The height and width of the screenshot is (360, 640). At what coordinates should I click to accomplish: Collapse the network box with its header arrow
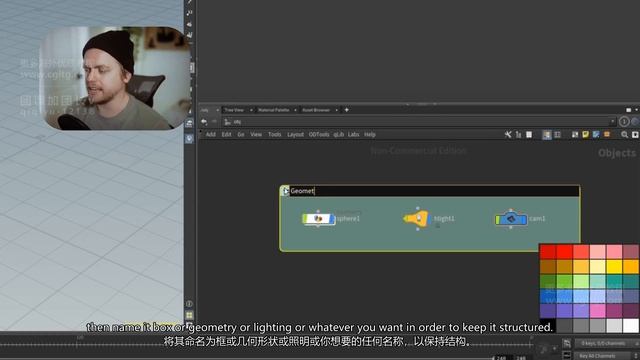pos(285,191)
